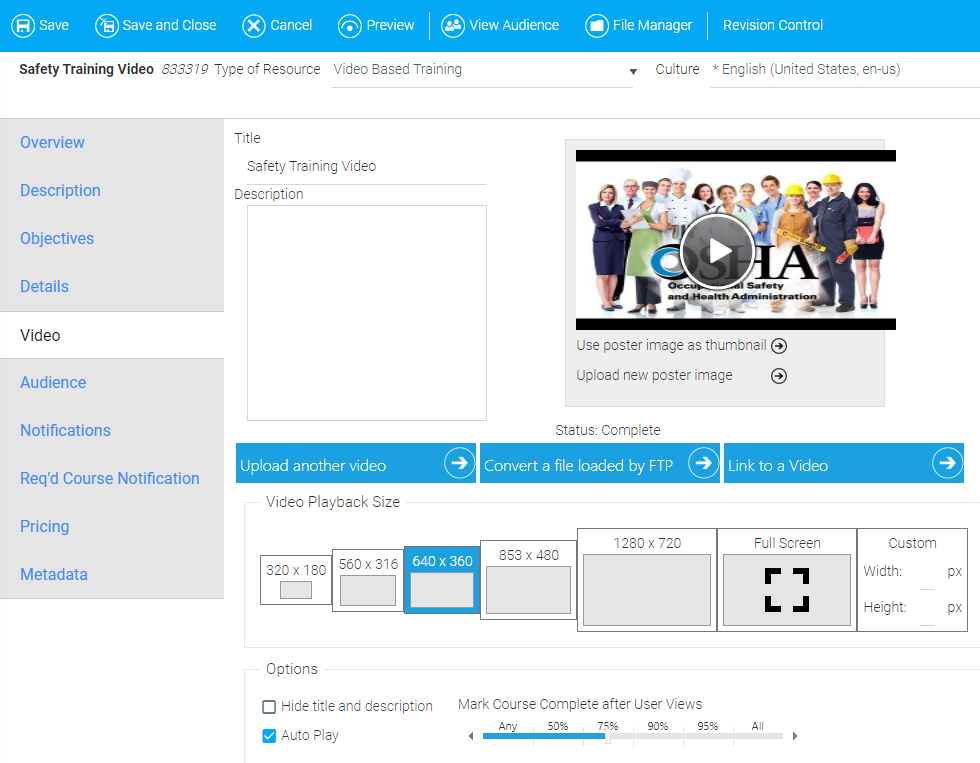980x763 pixels.
Task: Switch to the Audience tab
Action: (53, 382)
